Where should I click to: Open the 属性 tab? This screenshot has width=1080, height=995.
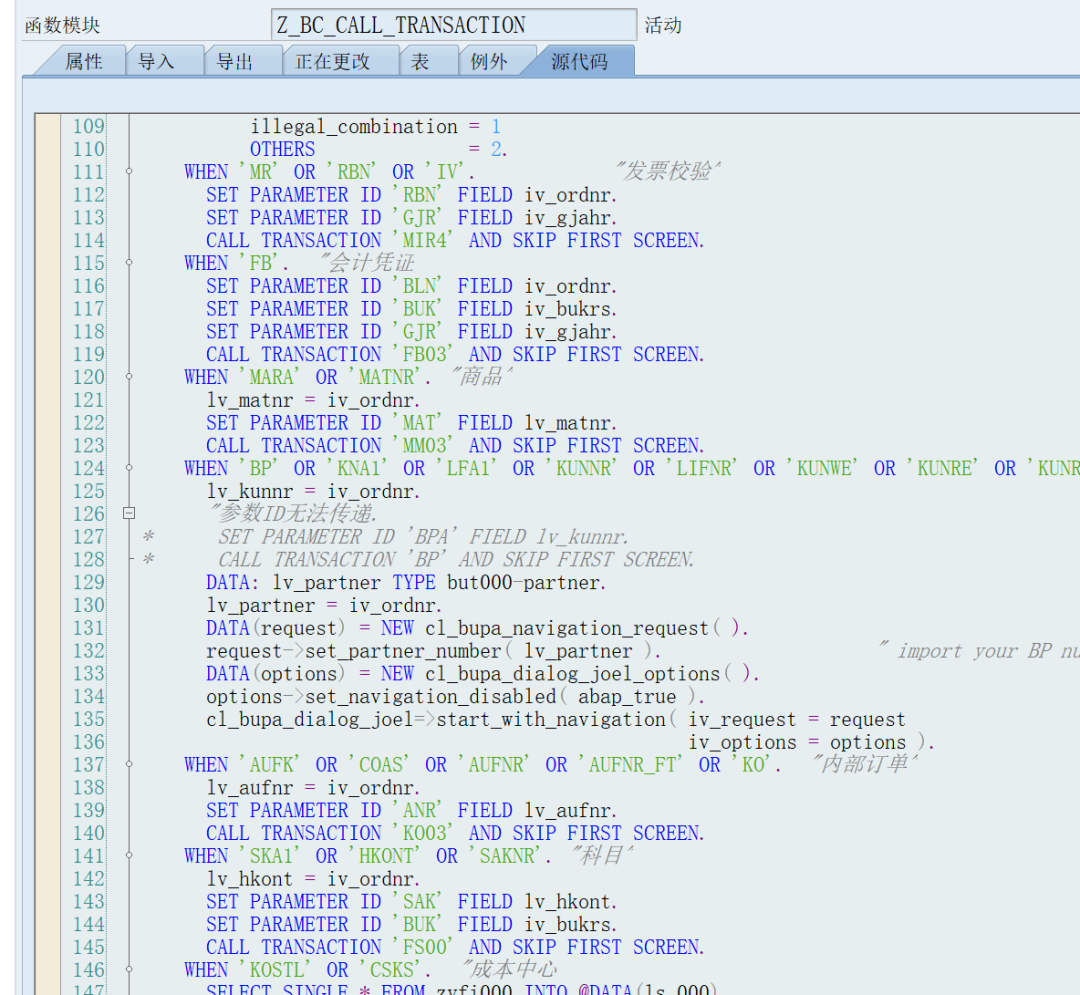click(83, 61)
